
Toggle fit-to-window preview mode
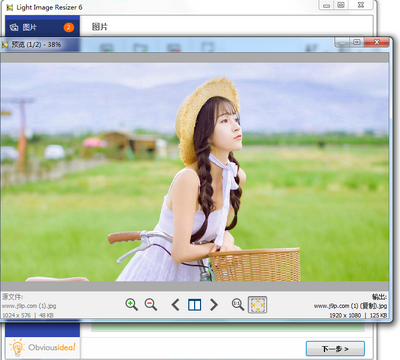tap(257, 305)
